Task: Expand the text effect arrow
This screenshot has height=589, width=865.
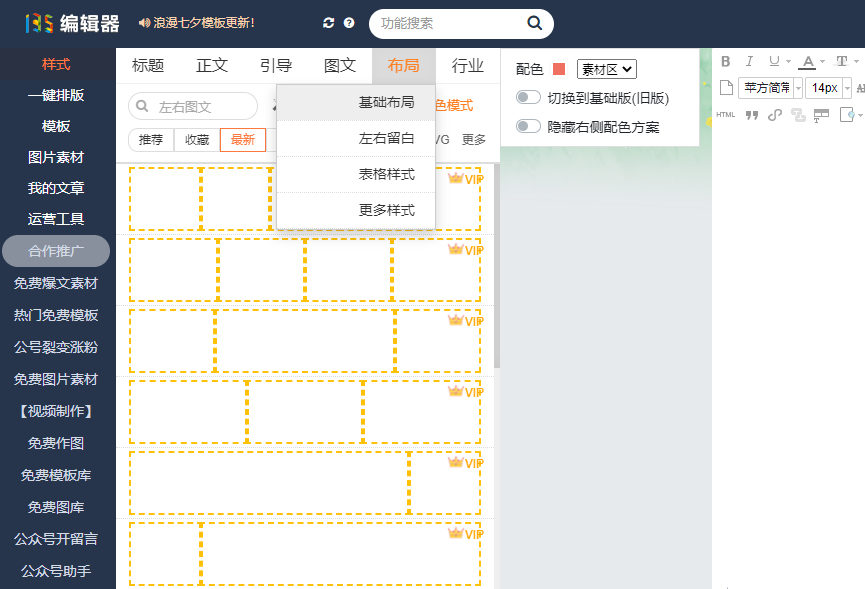Action: point(856,61)
